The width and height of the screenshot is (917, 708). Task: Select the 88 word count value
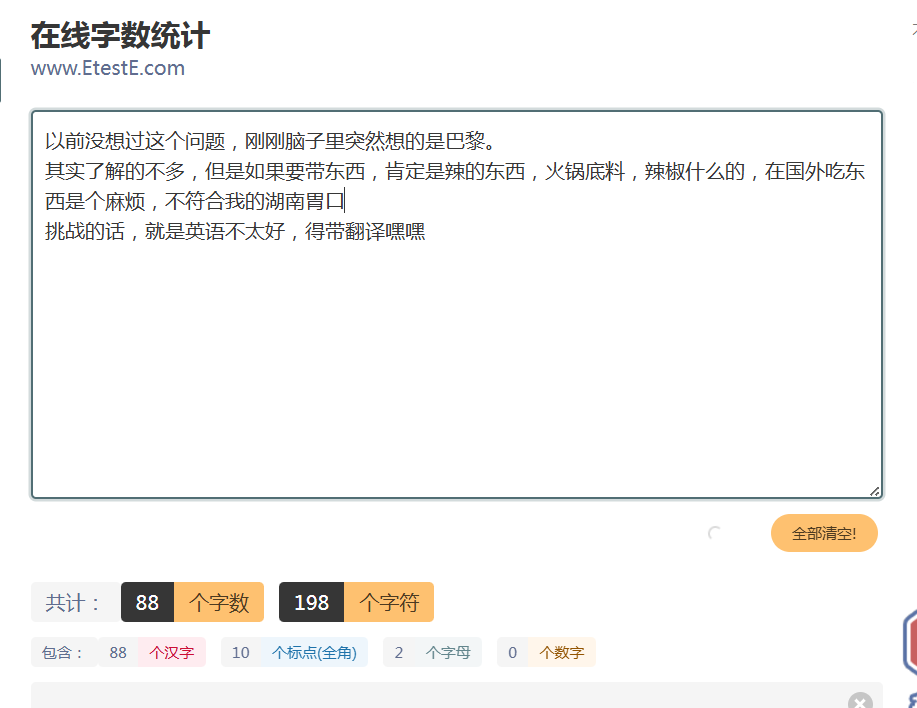[x=147, y=602]
